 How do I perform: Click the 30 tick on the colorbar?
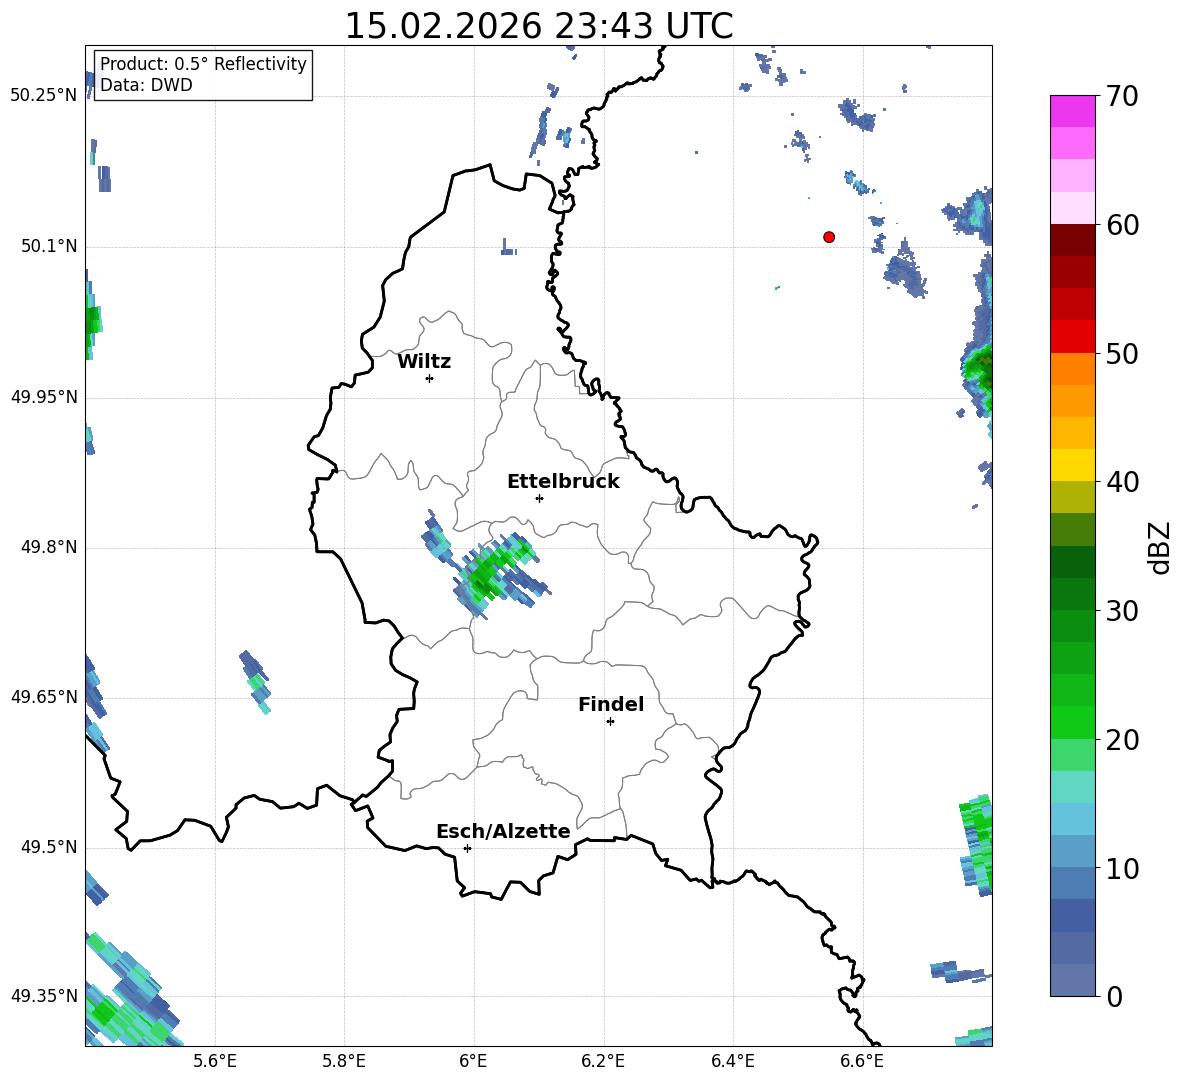click(1121, 611)
